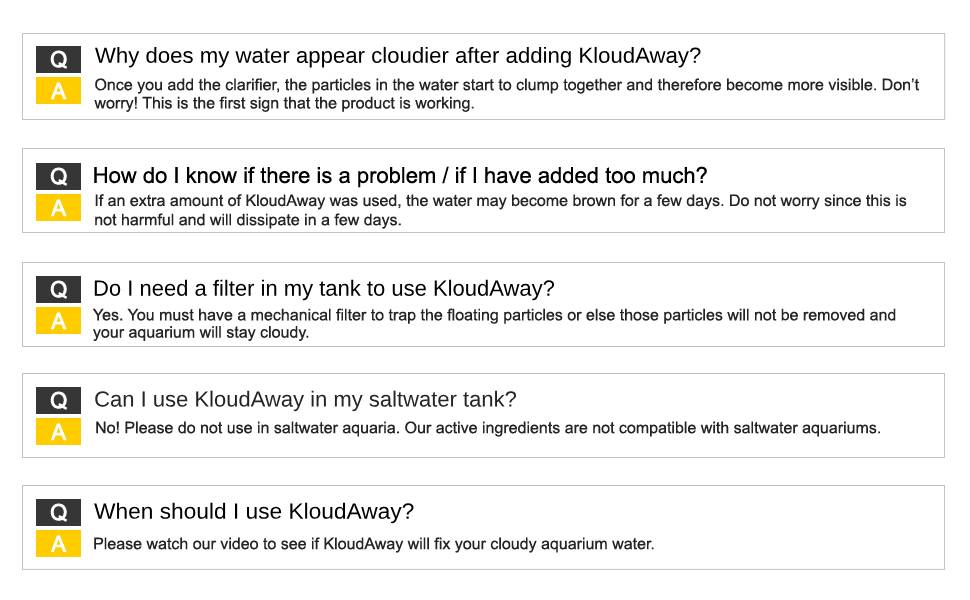Click the 'Please watch our video' answer text
The width and height of the screenshot is (970, 600).
pos(373,545)
